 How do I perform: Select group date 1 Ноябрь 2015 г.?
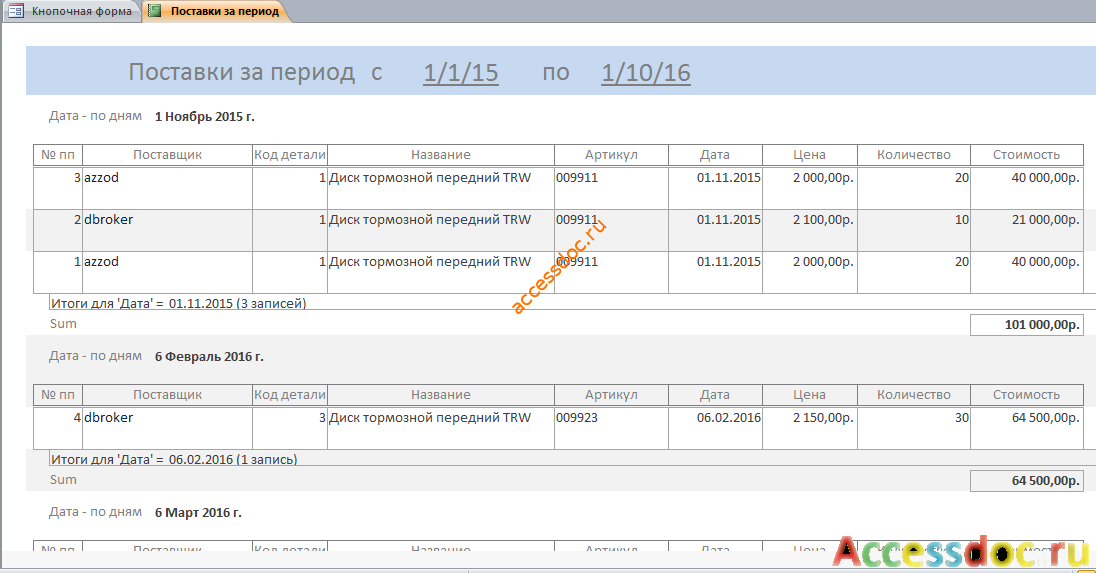coord(205,117)
